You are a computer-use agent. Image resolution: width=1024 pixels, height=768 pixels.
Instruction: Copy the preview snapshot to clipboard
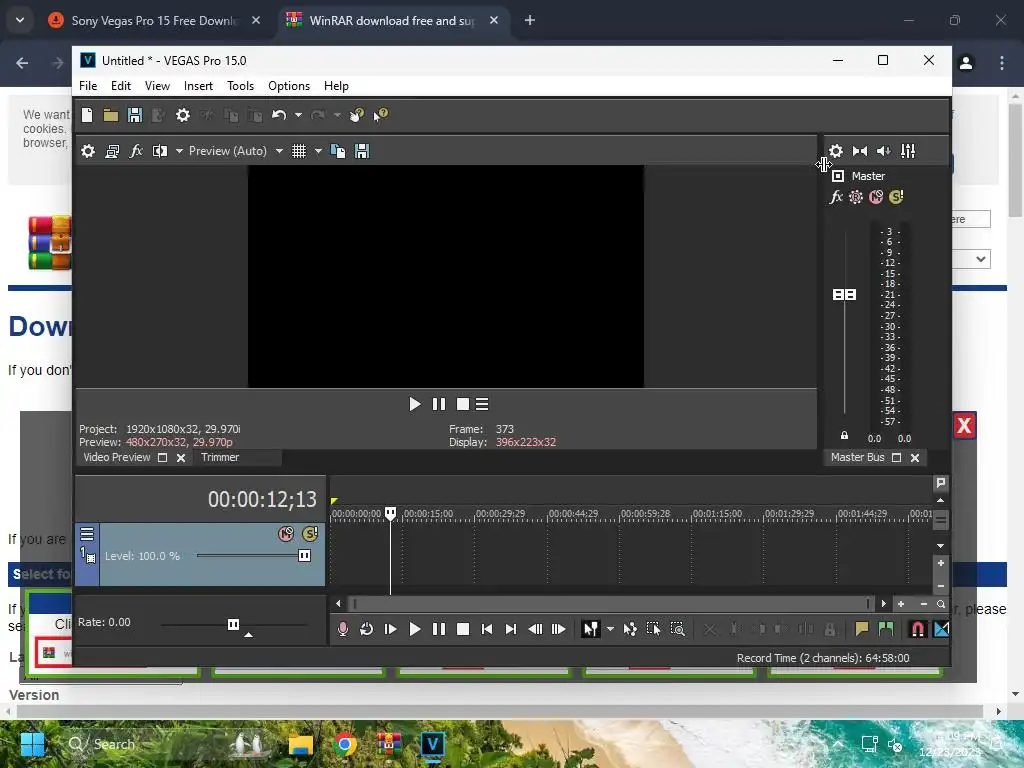pyautogui.click(x=338, y=152)
